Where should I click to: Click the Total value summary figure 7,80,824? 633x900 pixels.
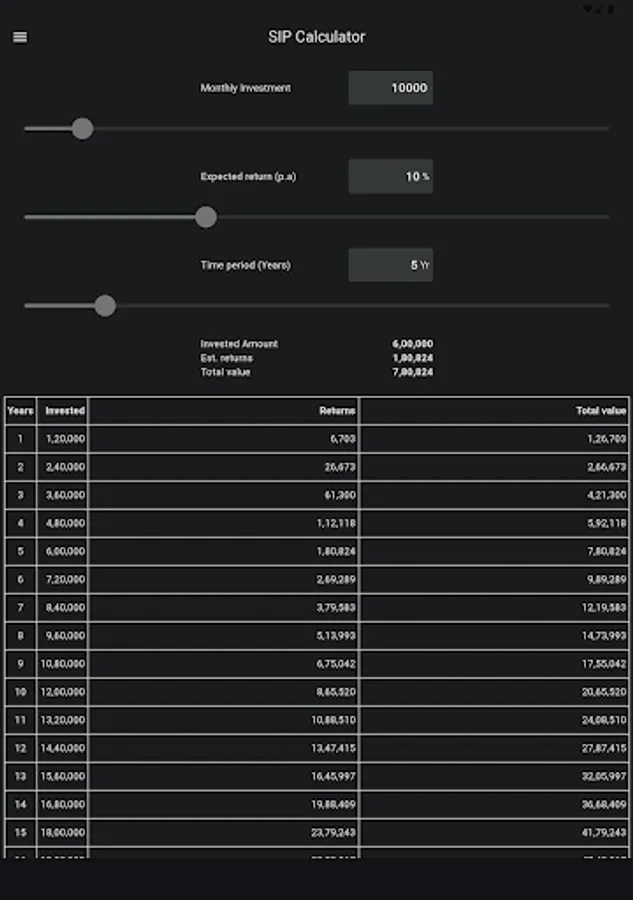pos(412,372)
